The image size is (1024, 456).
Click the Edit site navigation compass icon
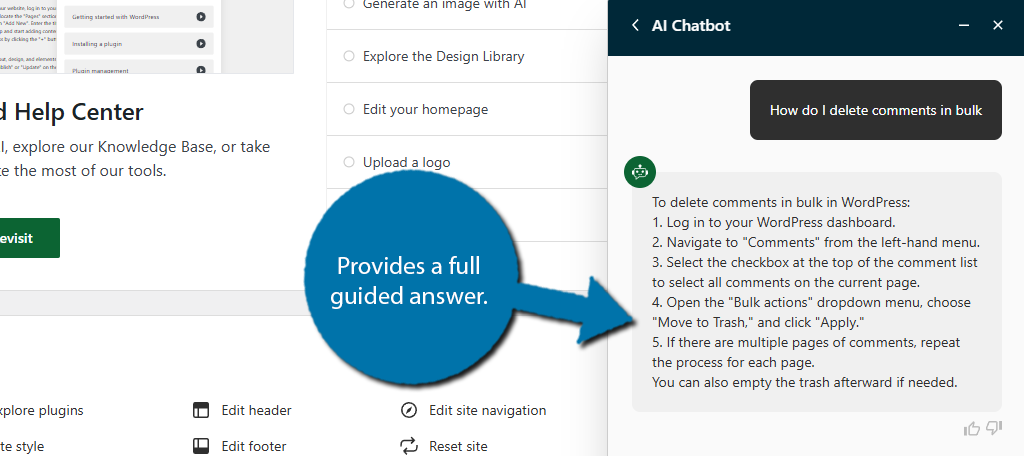point(409,410)
